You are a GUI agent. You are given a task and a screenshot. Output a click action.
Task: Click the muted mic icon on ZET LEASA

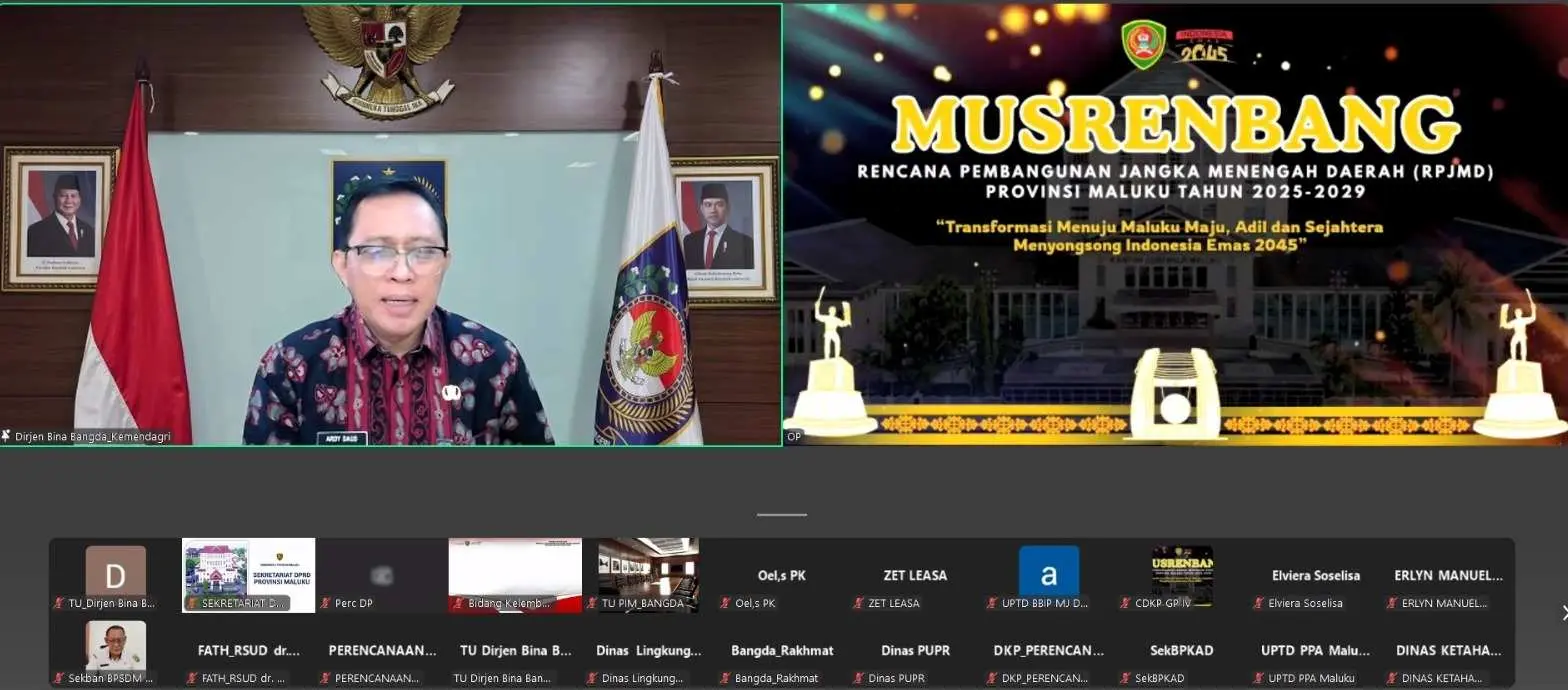[858, 603]
